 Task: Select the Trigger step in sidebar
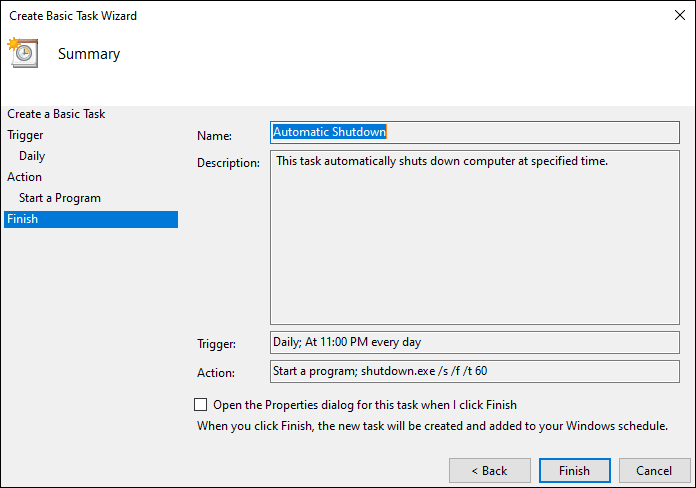[25, 135]
